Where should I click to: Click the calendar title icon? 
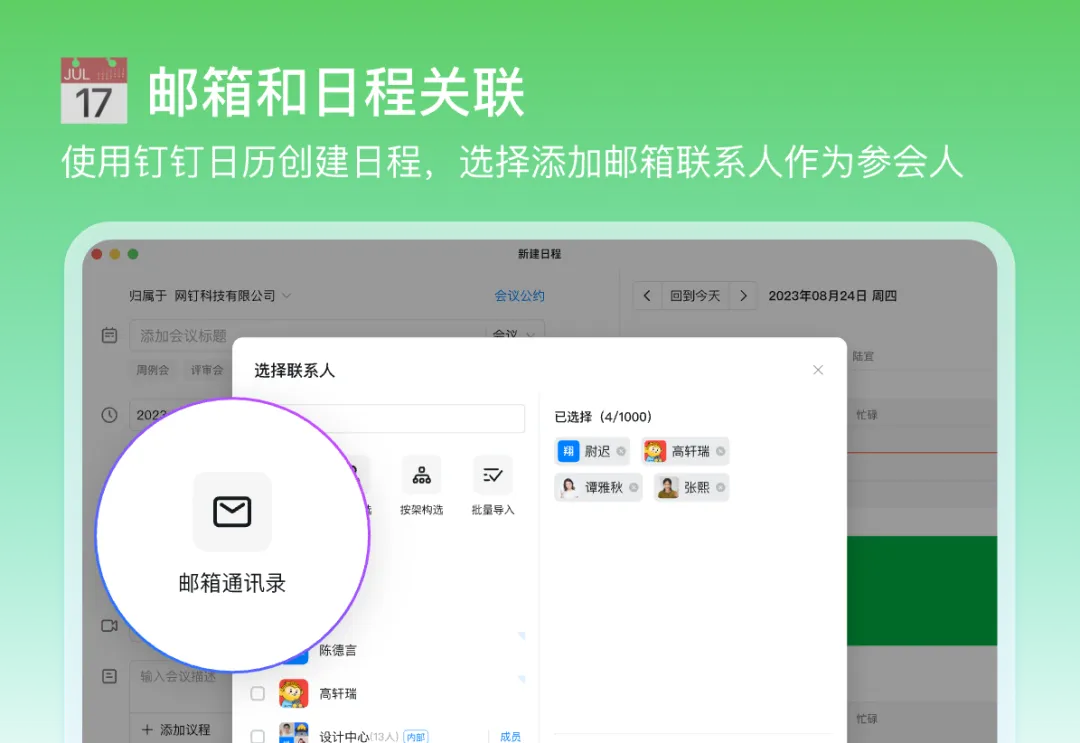pos(110,335)
